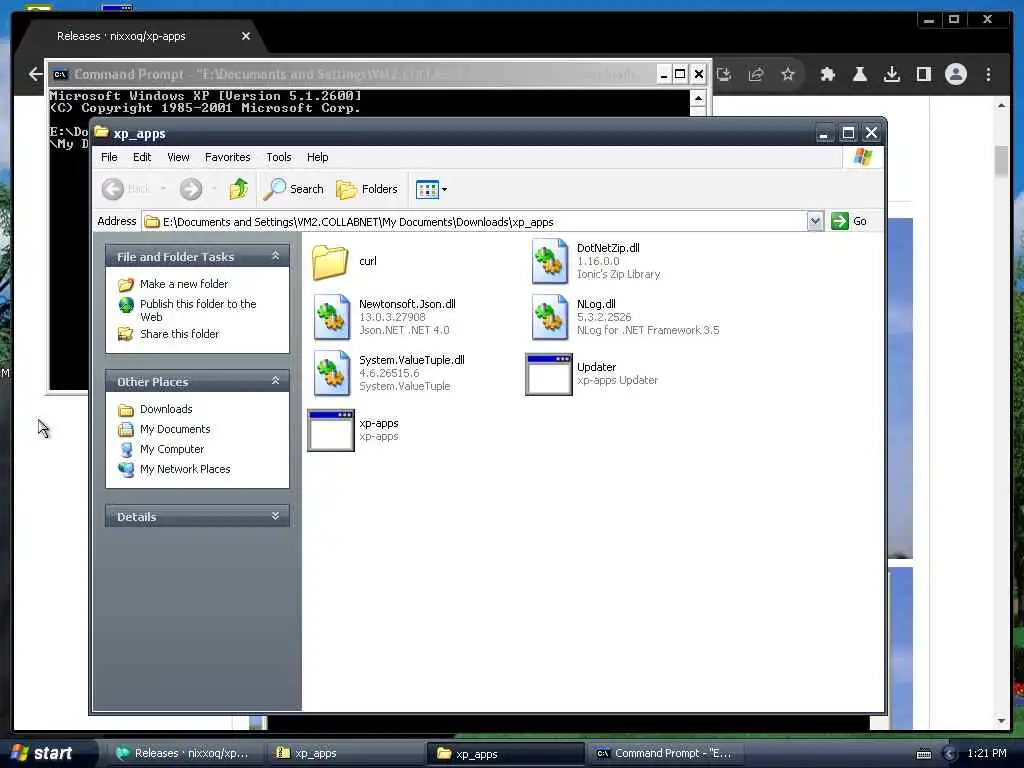The width and height of the screenshot is (1024, 768).
Task: Open the Help menu
Action: 317,157
